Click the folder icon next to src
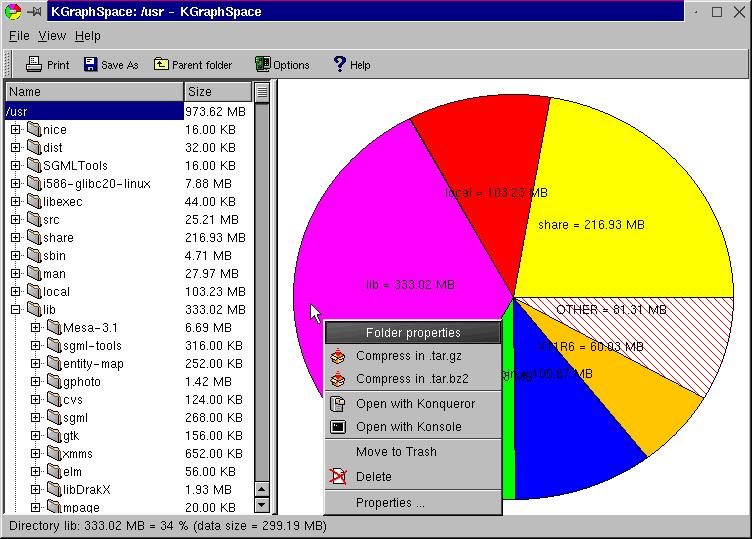 click(x=34, y=219)
